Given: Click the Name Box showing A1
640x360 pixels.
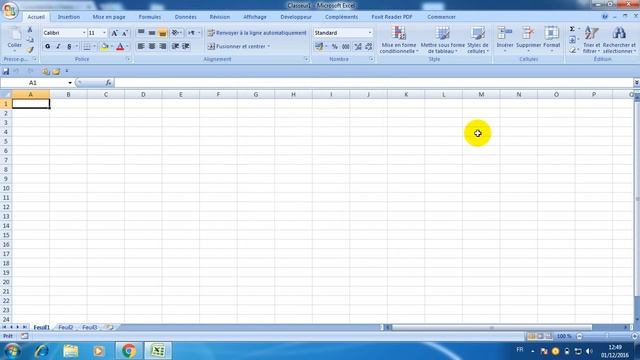Looking at the screenshot, I should [x=33, y=83].
